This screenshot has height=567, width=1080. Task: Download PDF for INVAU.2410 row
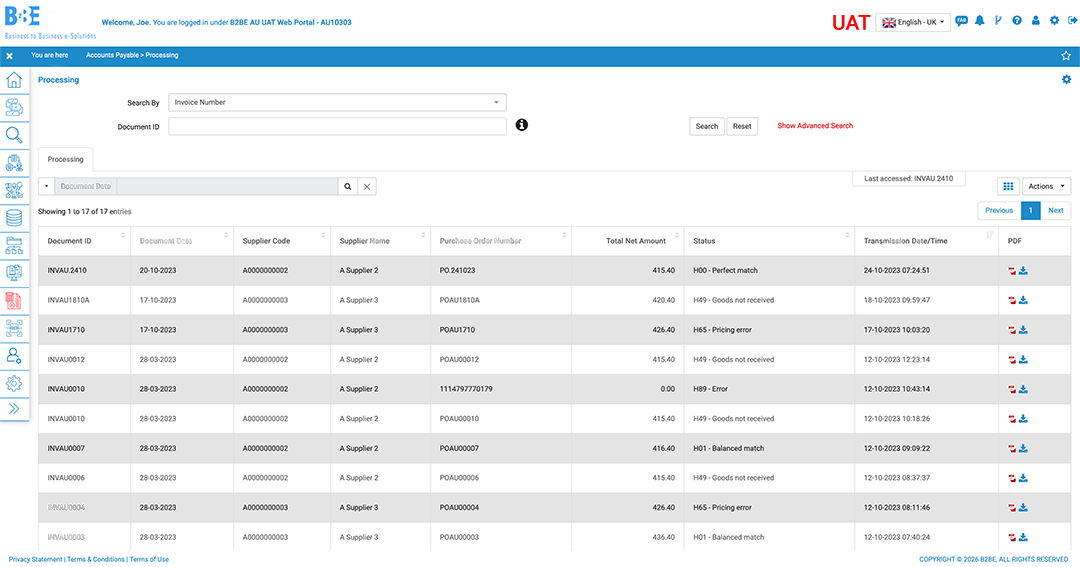click(1024, 271)
